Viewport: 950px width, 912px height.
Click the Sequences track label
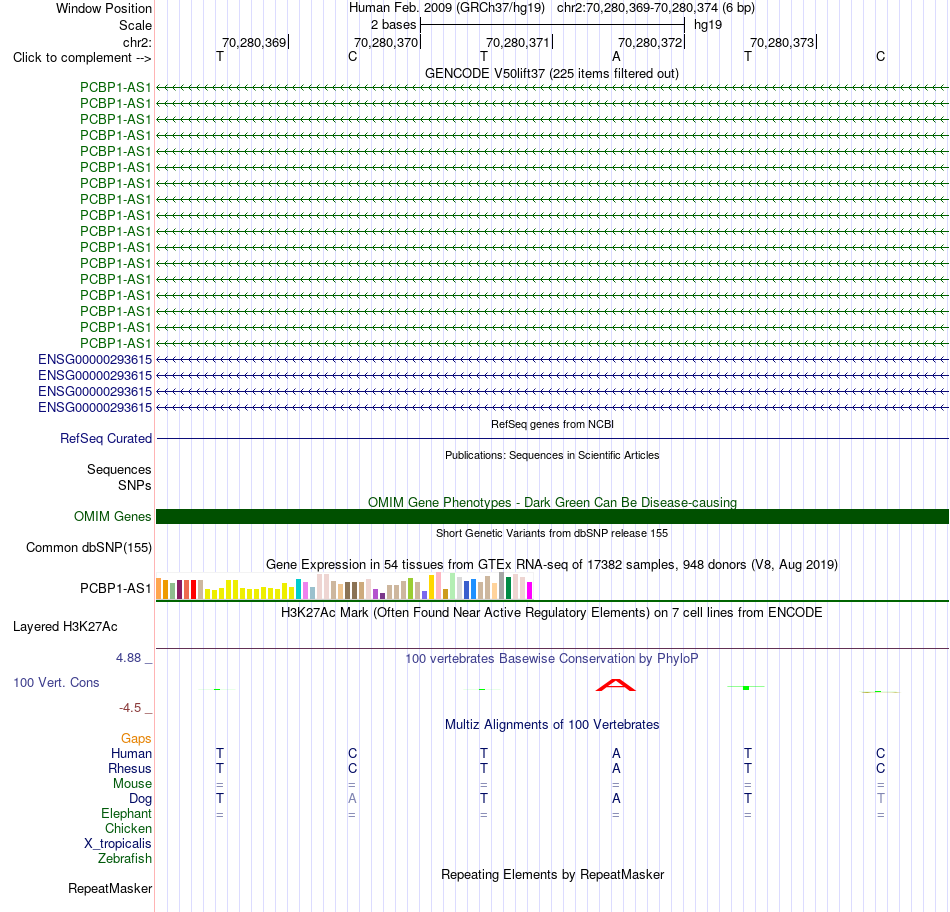coord(119,469)
